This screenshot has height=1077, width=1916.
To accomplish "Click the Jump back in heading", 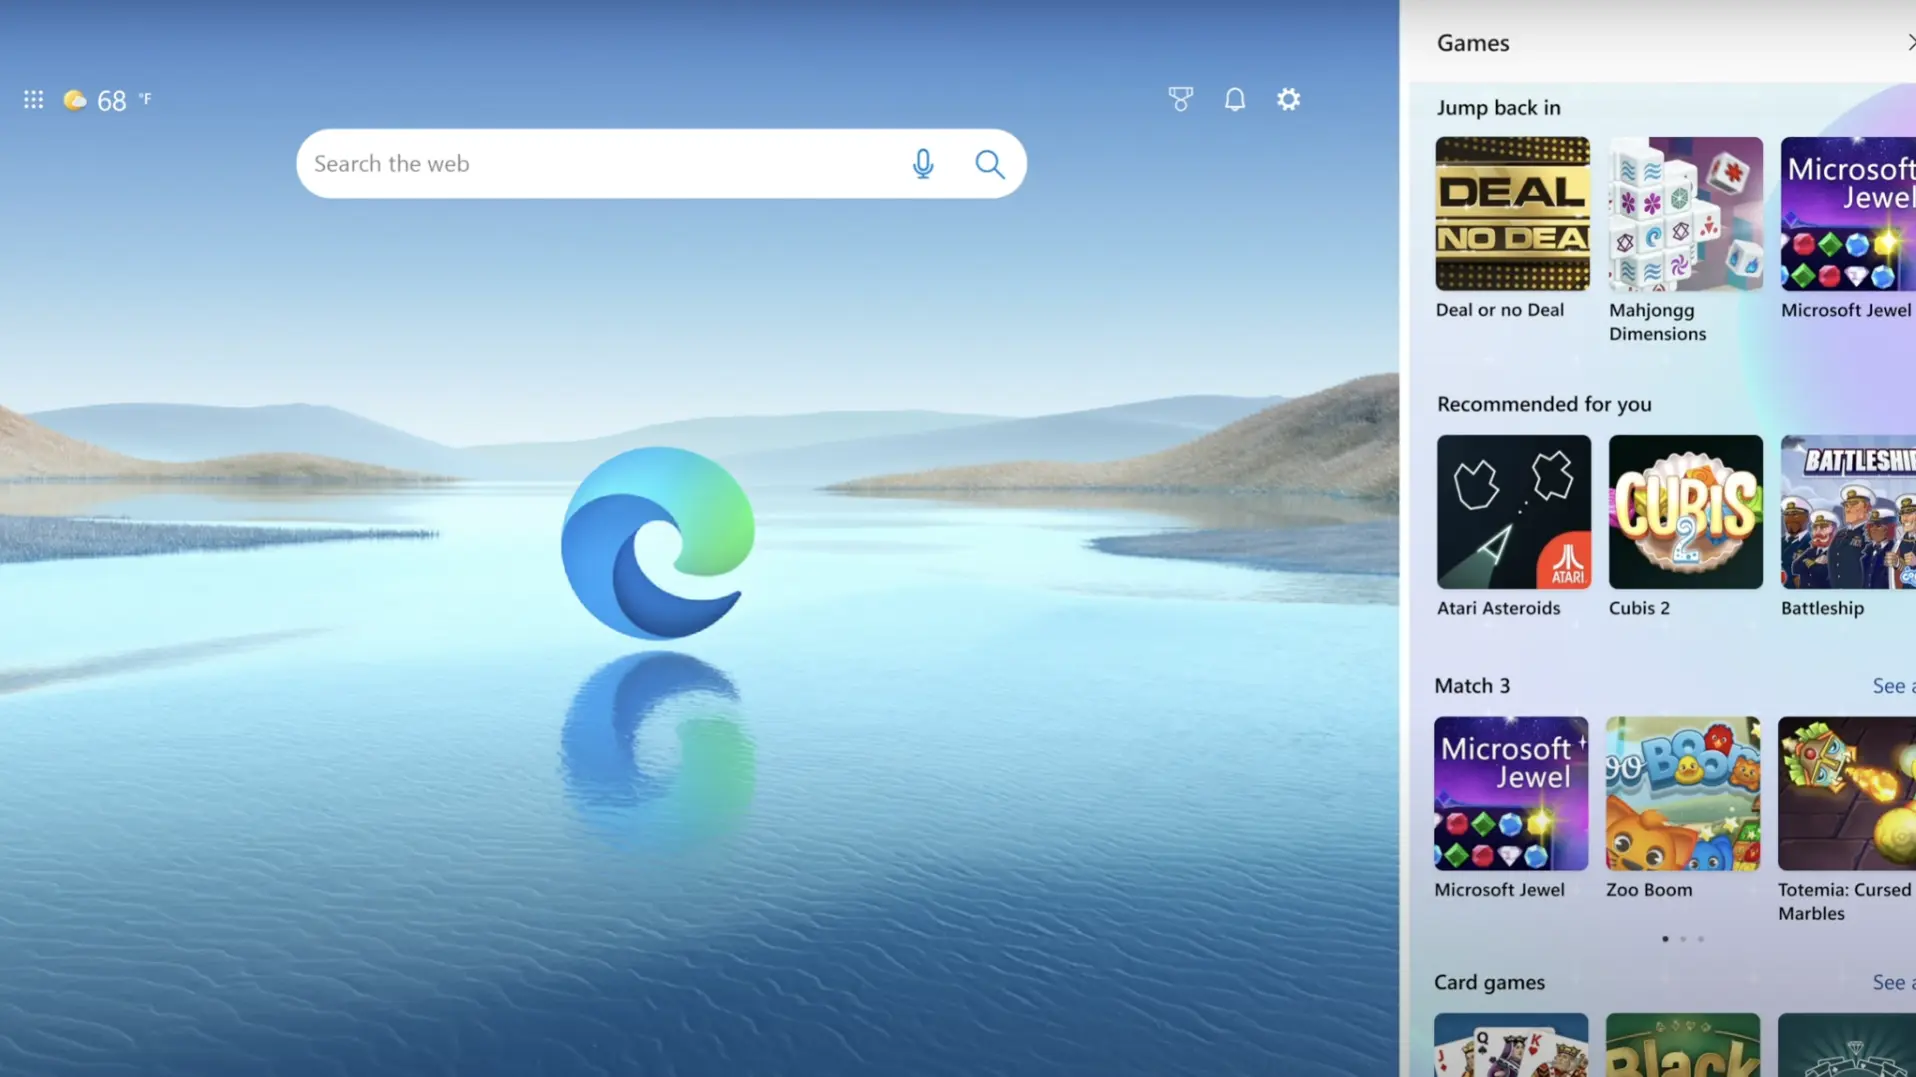I will (1498, 107).
